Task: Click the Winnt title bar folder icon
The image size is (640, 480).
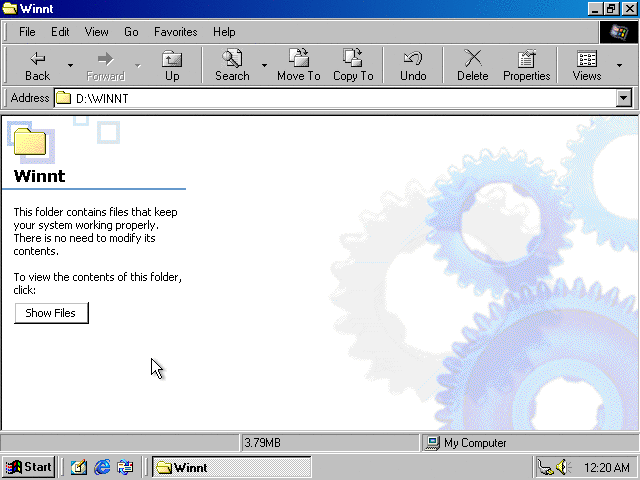Action: click(x=9, y=8)
